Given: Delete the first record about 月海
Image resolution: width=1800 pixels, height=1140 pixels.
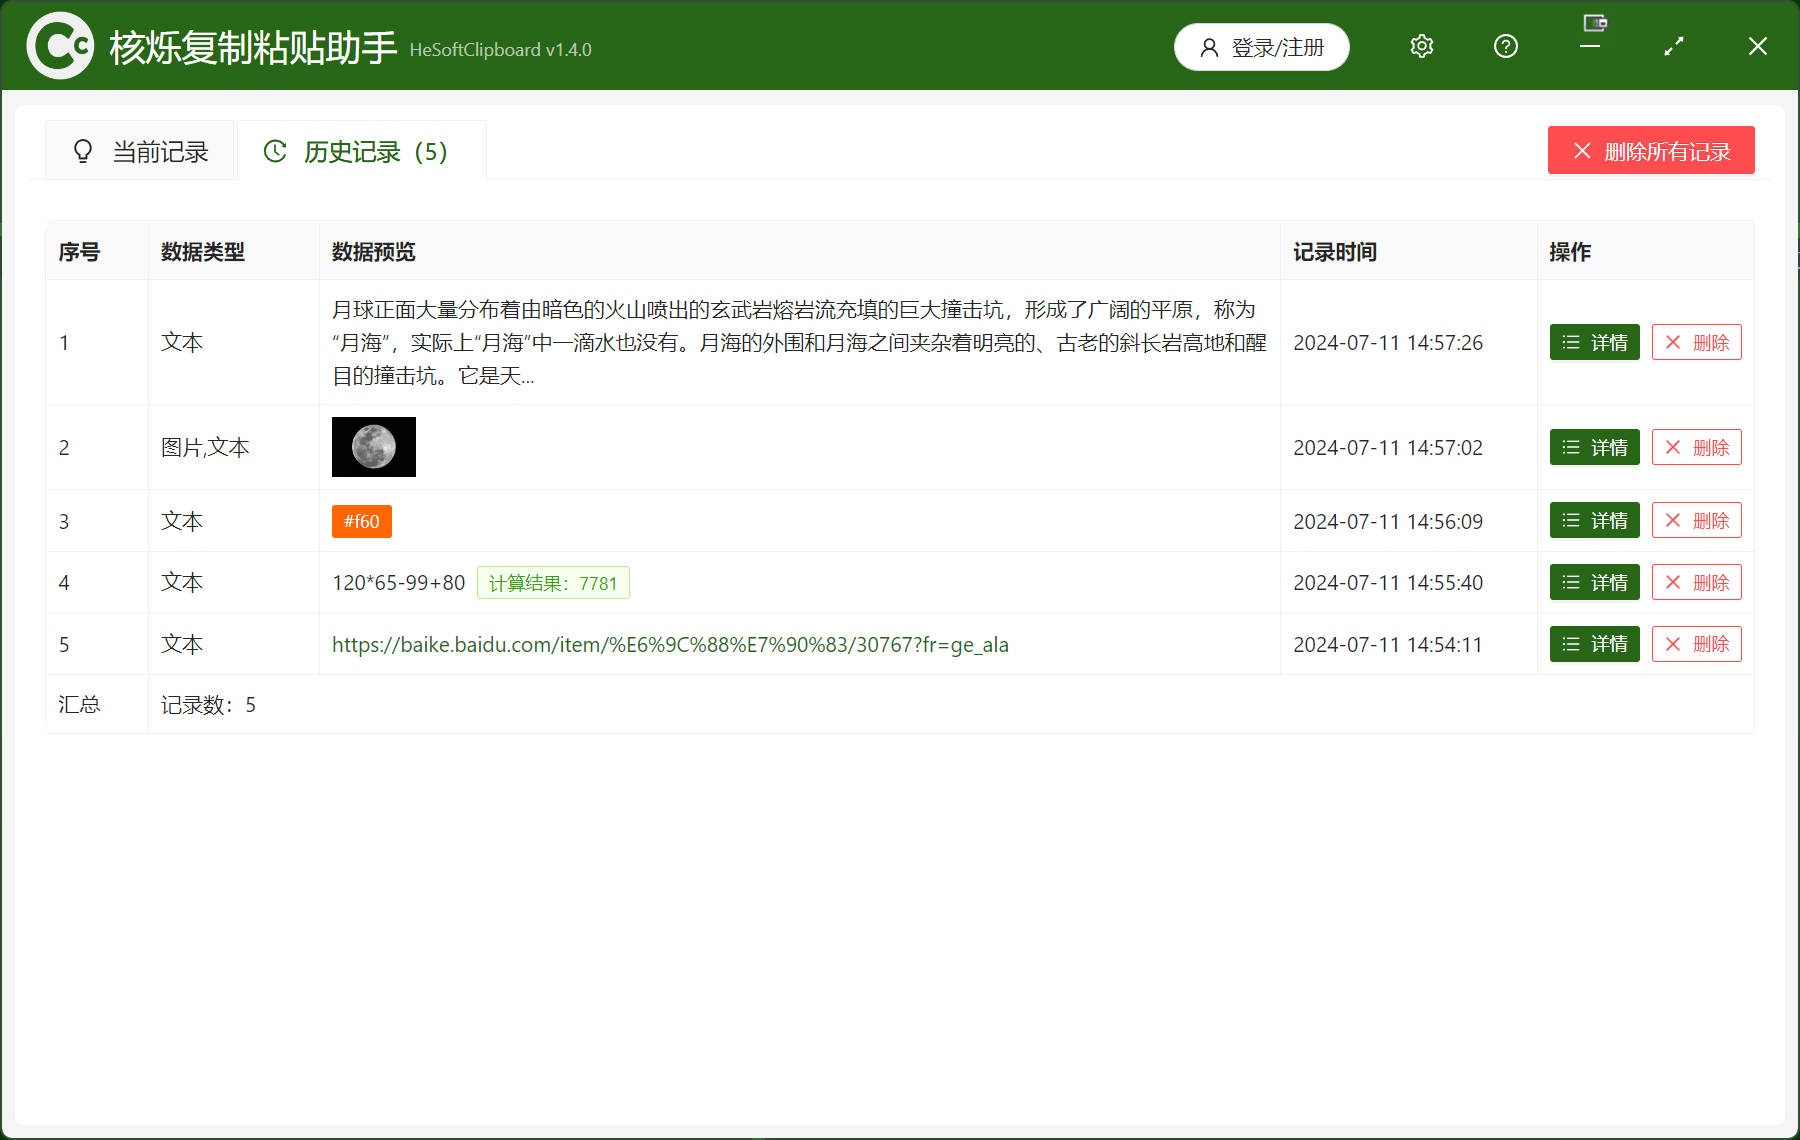Looking at the screenshot, I should pyautogui.click(x=1696, y=343).
